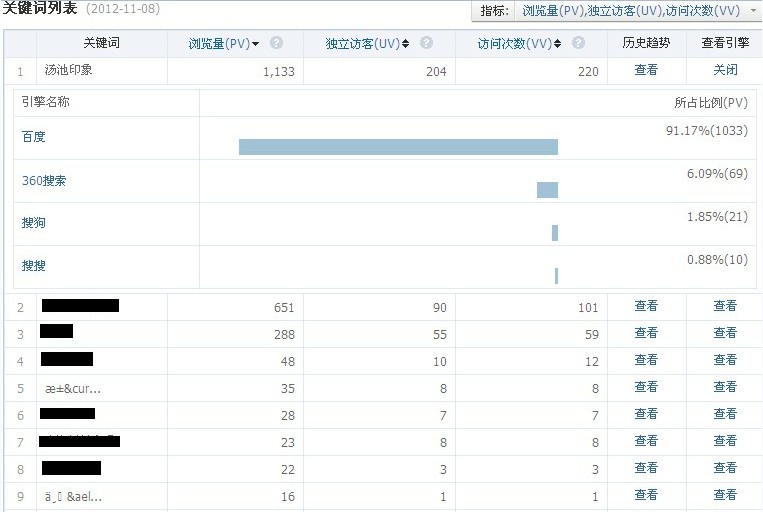The width and height of the screenshot is (763, 512).
Task: View history trend for row 5
Action: pyautogui.click(x=646, y=387)
